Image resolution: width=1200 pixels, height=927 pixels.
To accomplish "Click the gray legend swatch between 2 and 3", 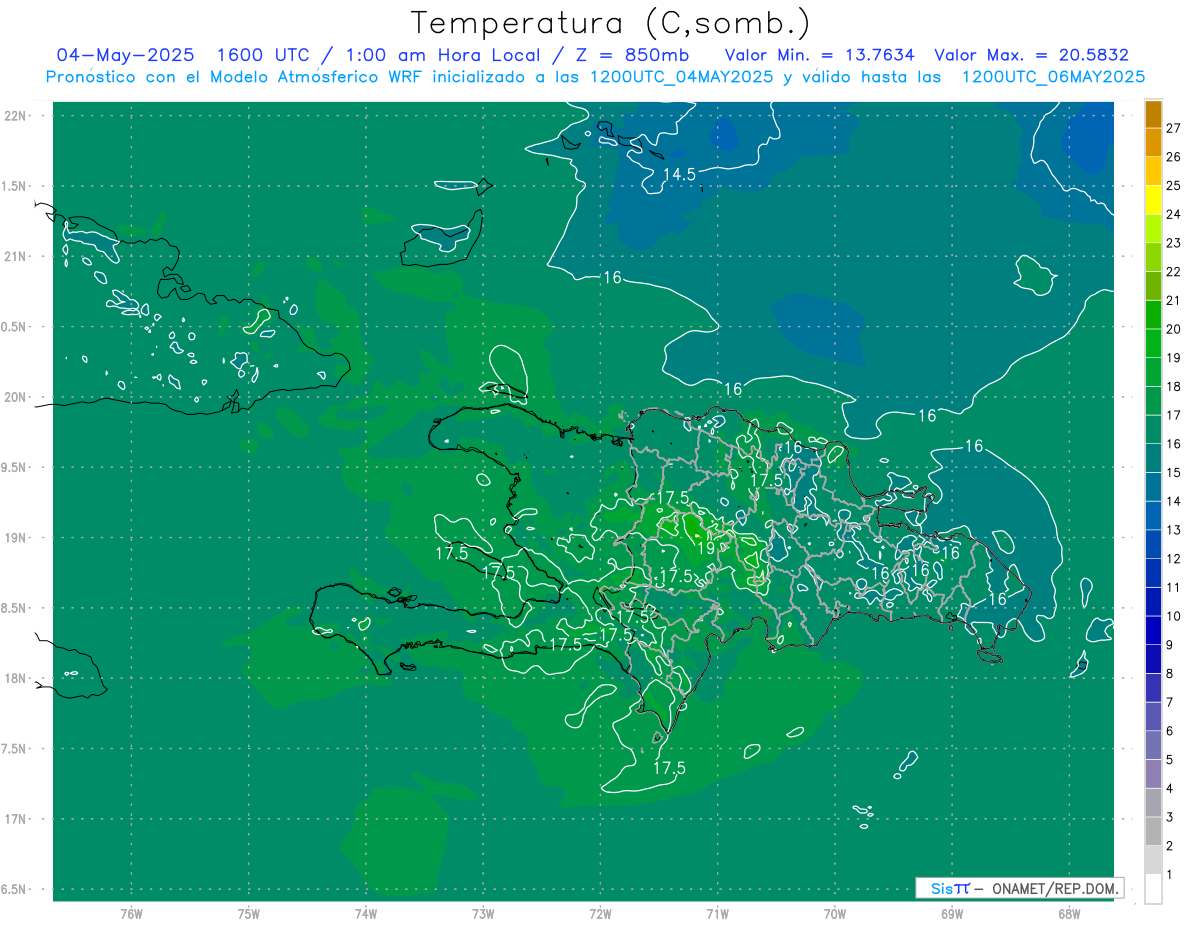I will 1153,831.
